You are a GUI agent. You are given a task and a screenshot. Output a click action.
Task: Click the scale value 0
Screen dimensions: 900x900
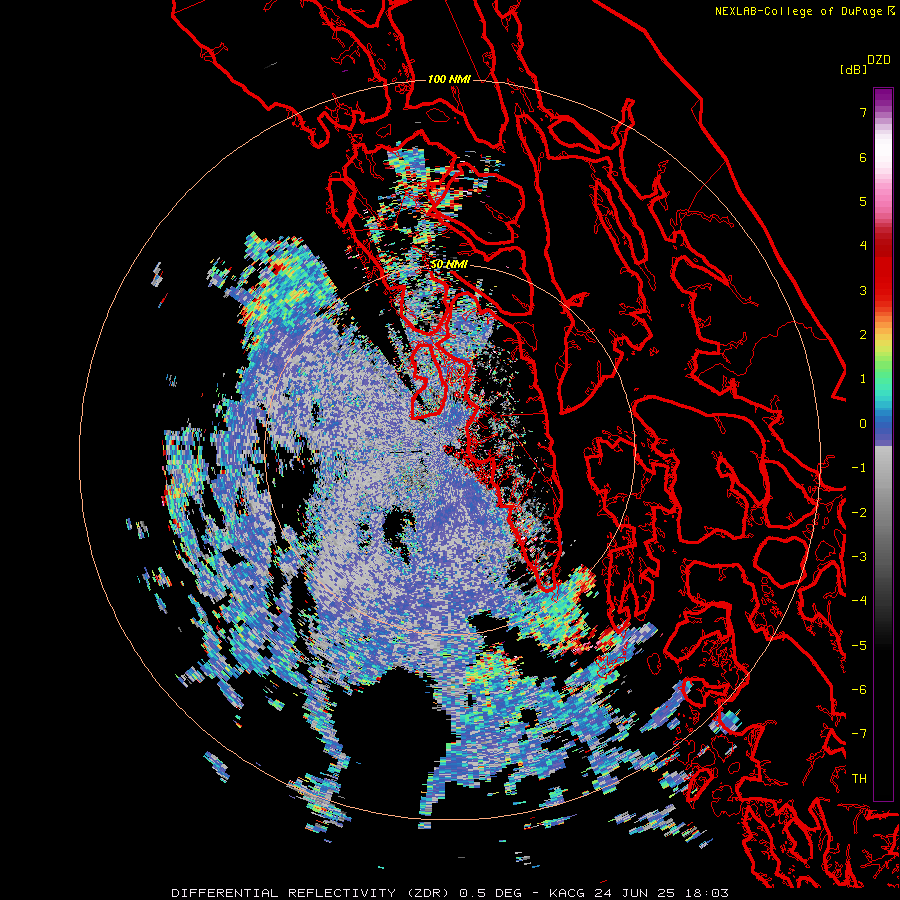pos(863,424)
